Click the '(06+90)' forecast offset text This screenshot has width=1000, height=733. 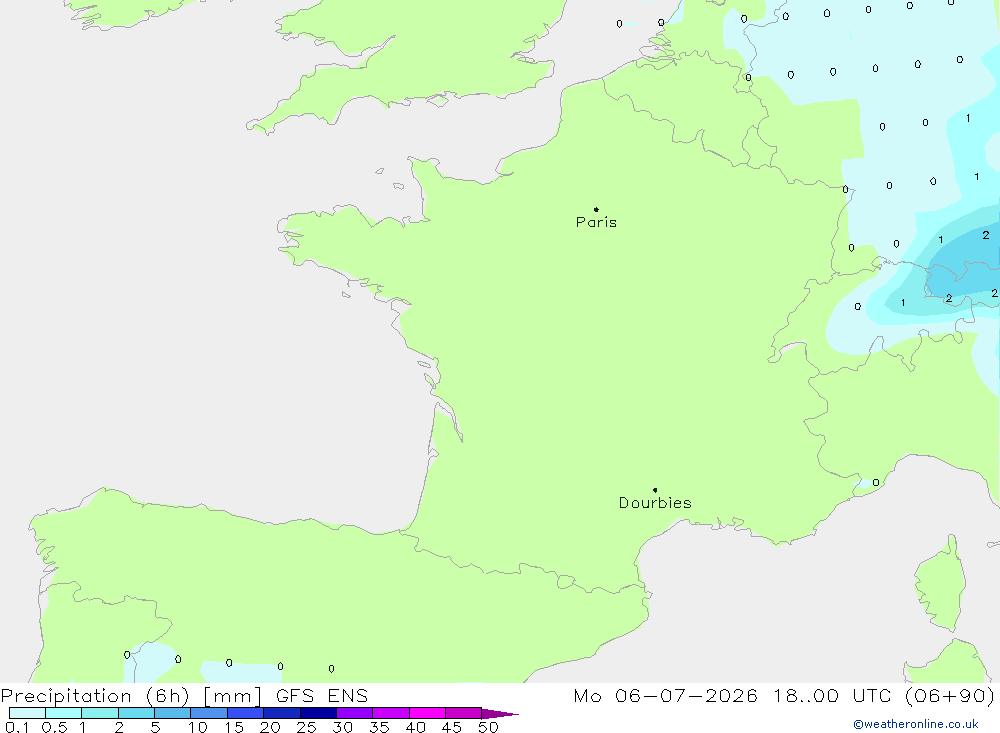[950, 696]
